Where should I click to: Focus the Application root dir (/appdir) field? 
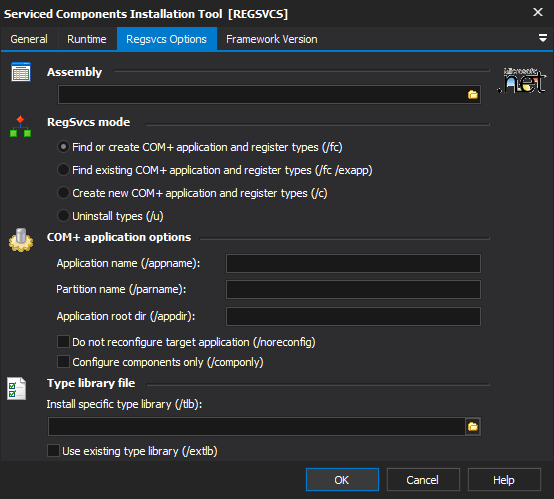[353, 316]
